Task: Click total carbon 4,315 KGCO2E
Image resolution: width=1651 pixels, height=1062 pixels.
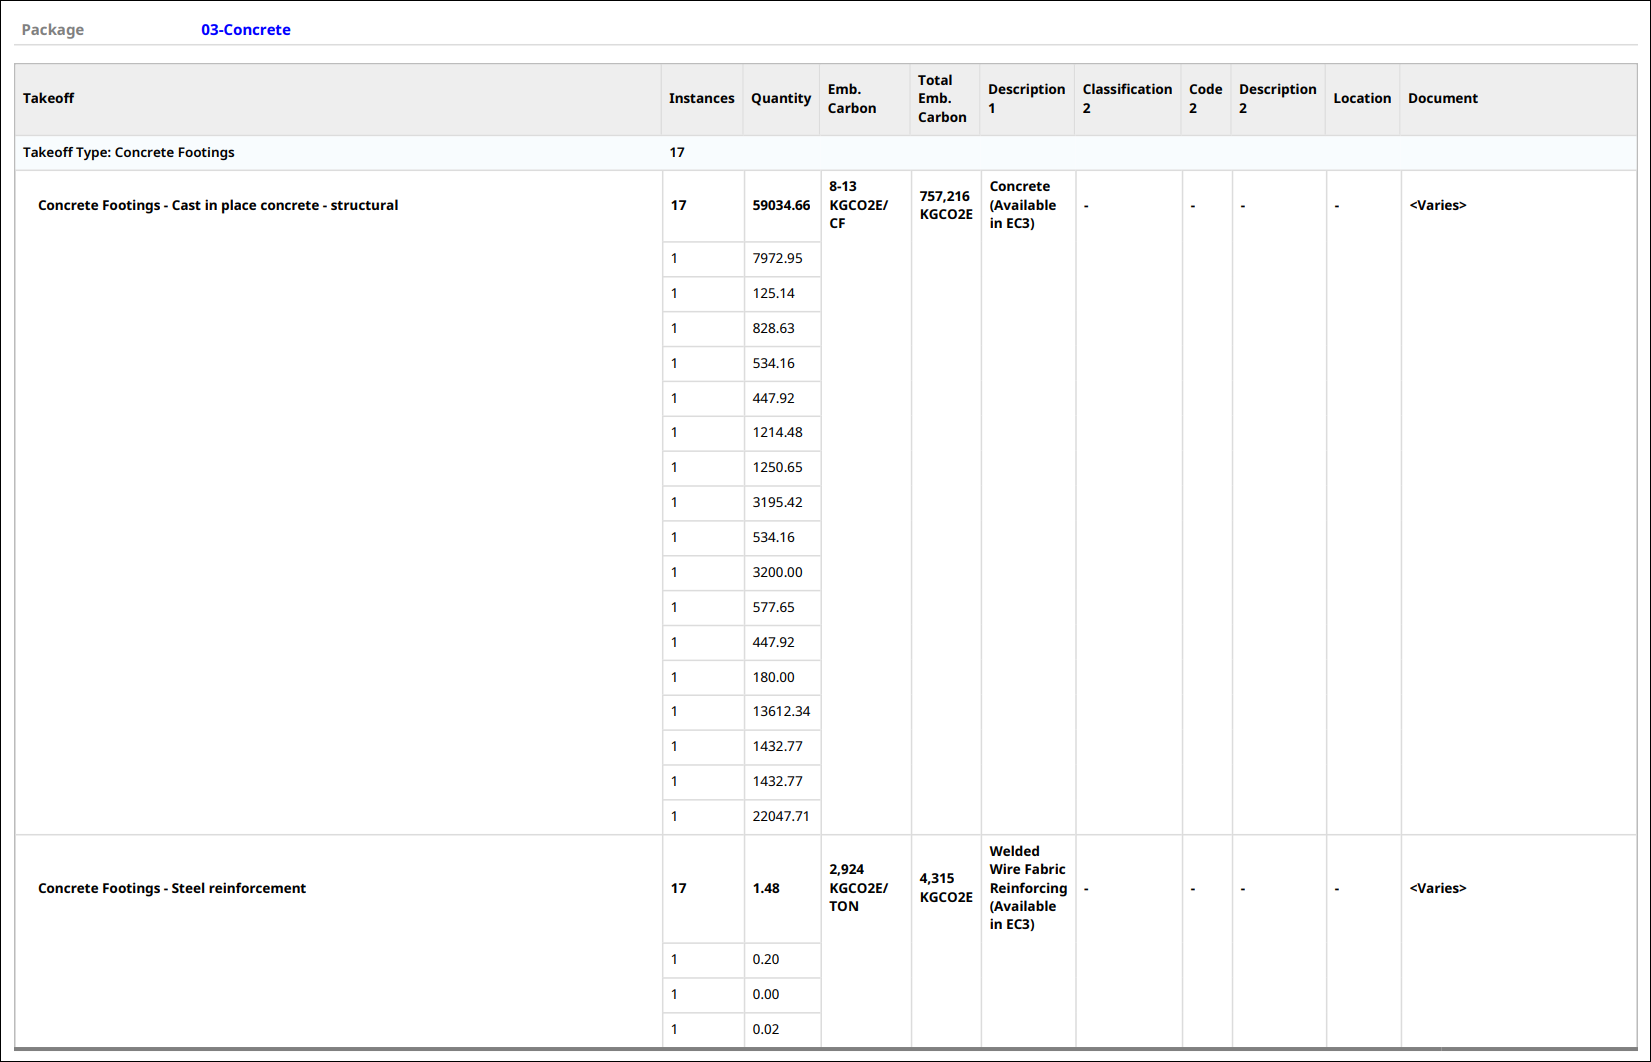Action: coord(946,888)
